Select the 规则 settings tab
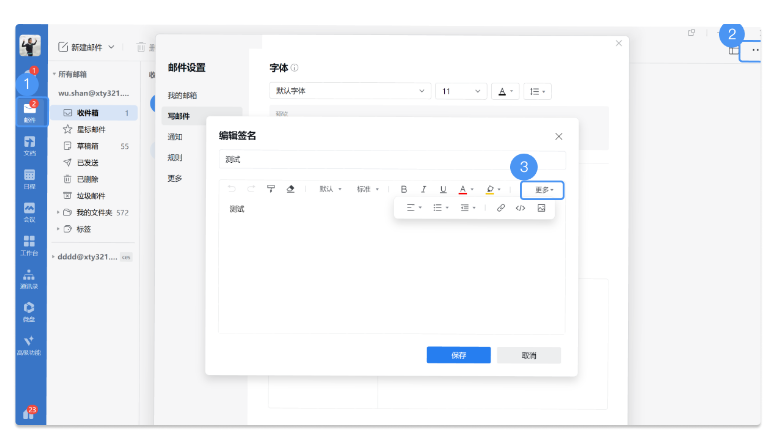The image size is (775, 438). point(175,158)
